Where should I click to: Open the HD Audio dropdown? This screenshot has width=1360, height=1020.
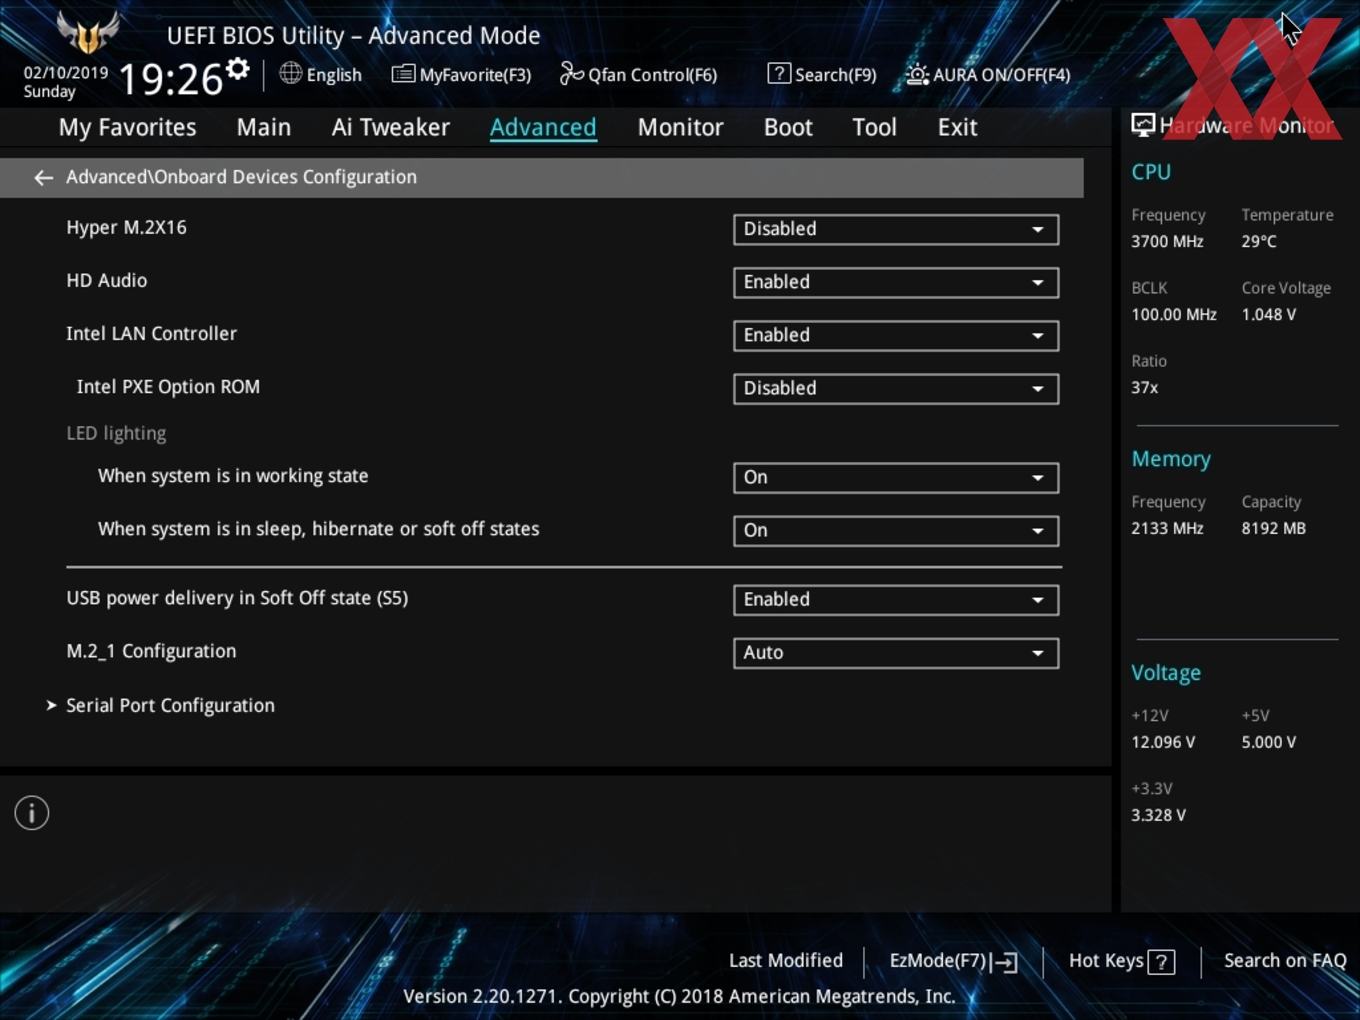896,282
